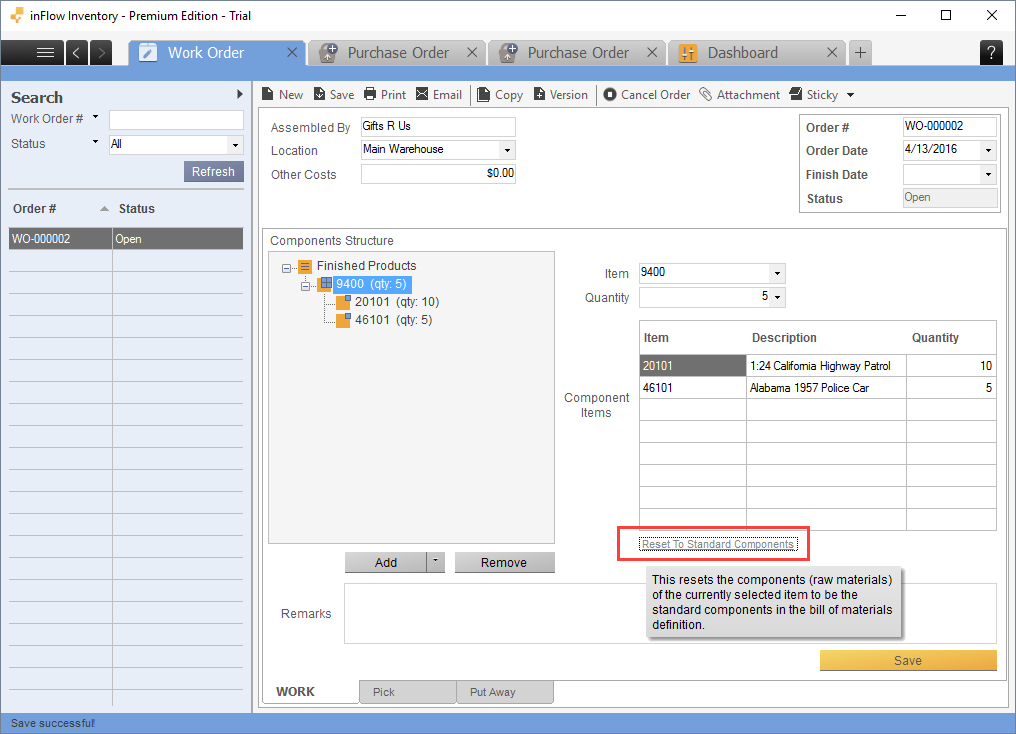Collapse the Search panel arrow
1016x734 pixels.
240,94
